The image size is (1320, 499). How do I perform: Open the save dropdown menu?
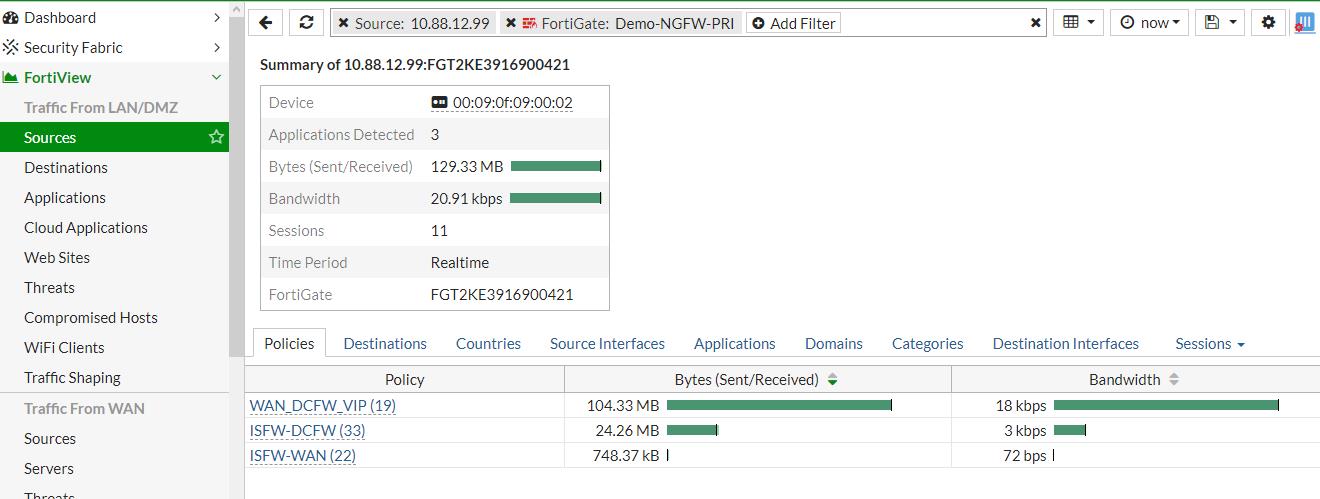(x=1221, y=22)
